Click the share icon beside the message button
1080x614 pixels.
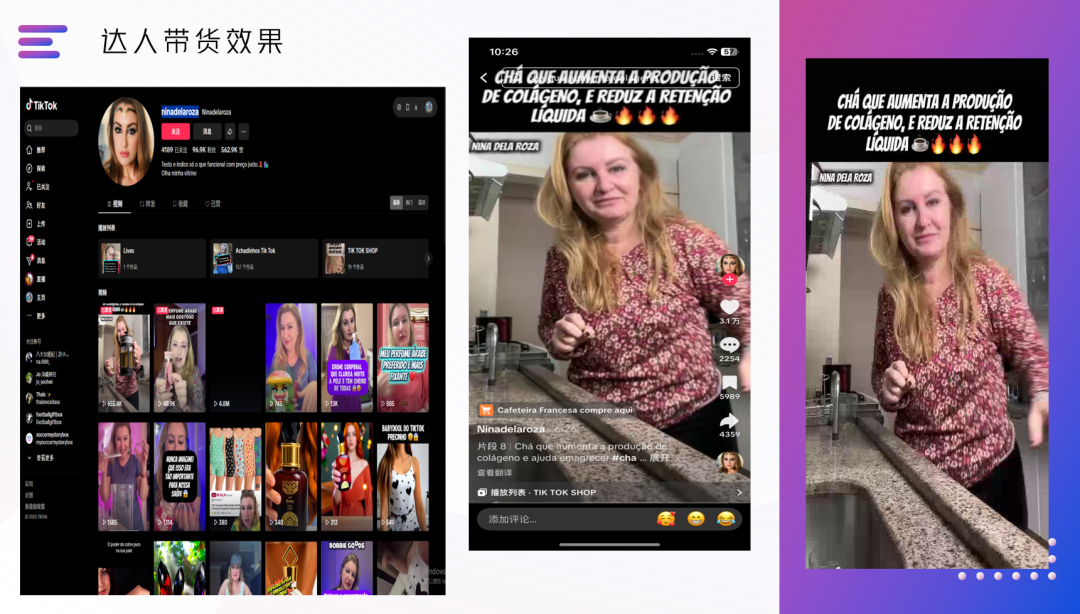tap(229, 131)
